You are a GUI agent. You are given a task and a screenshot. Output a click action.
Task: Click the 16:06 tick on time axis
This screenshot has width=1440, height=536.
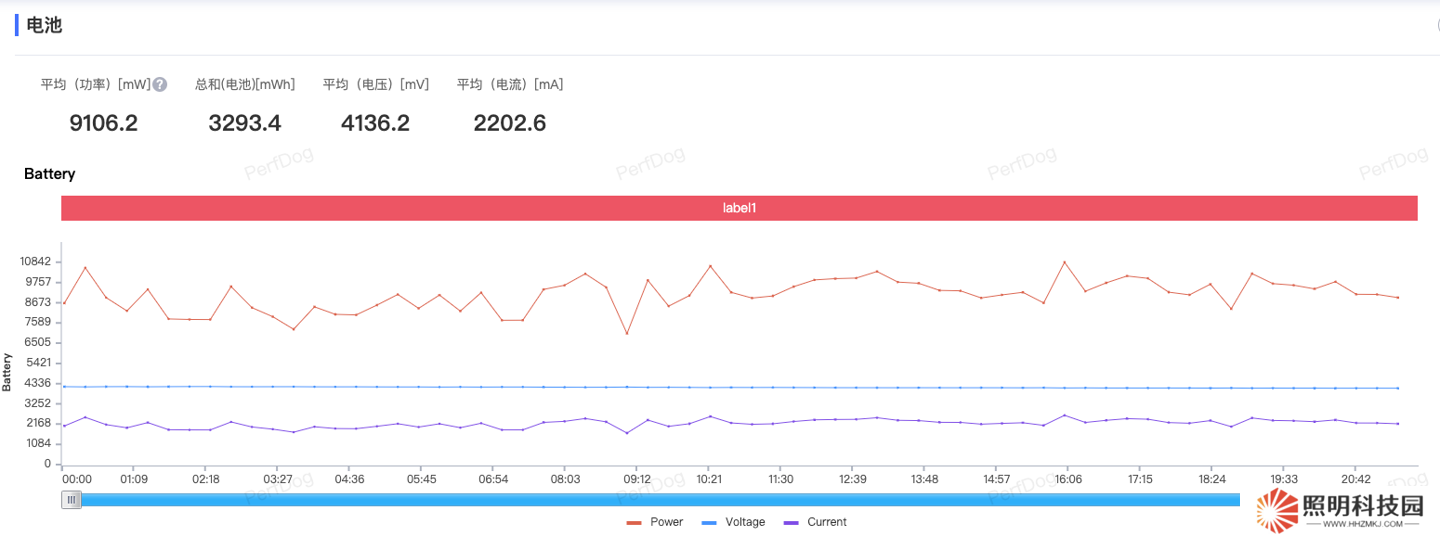pyautogui.click(x=1068, y=479)
